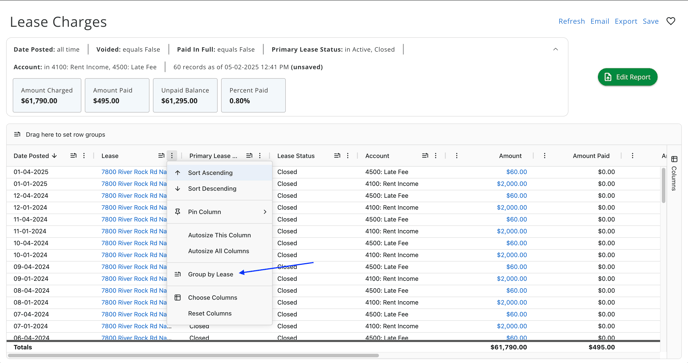The height and width of the screenshot is (363, 688).
Task: Open the Date Posted column menu icon
Action: (x=84, y=155)
